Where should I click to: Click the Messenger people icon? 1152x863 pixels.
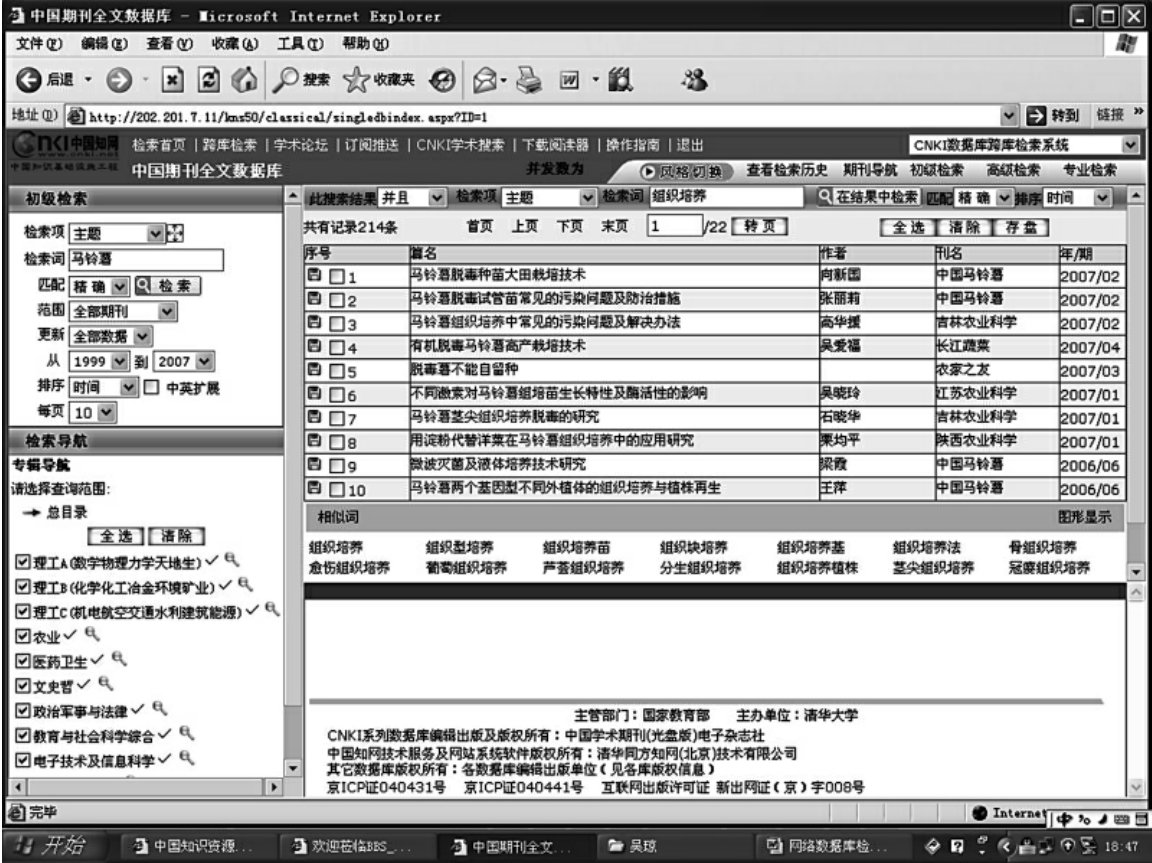click(x=694, y=79)
